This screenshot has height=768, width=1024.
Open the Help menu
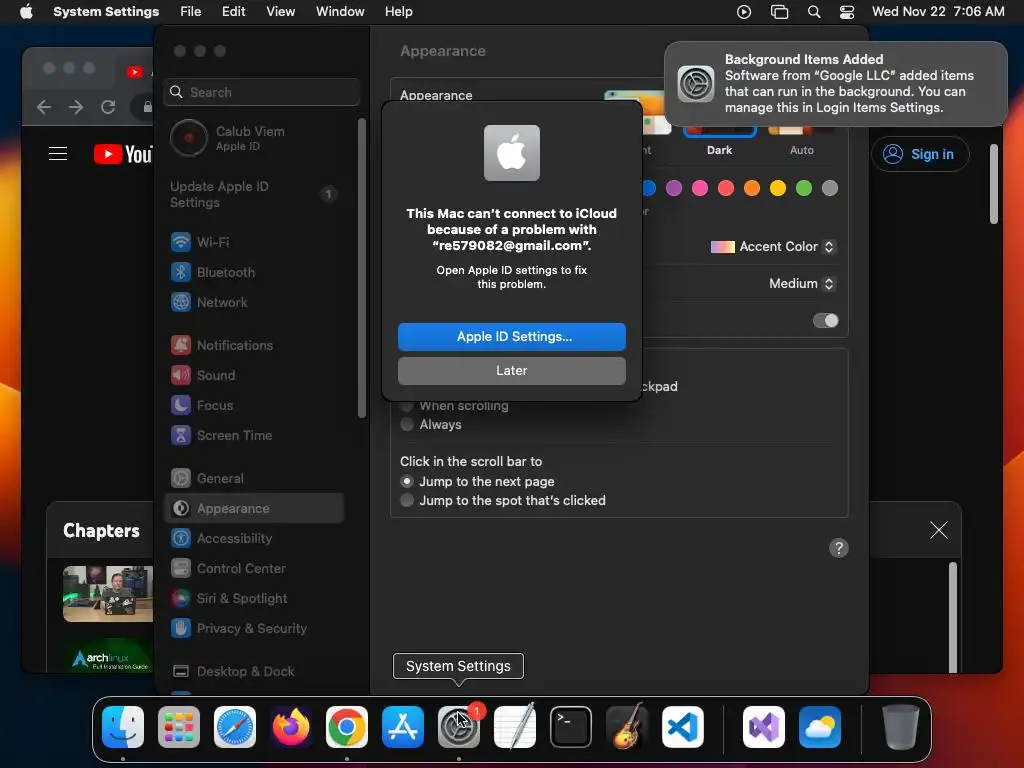(398, 12)
